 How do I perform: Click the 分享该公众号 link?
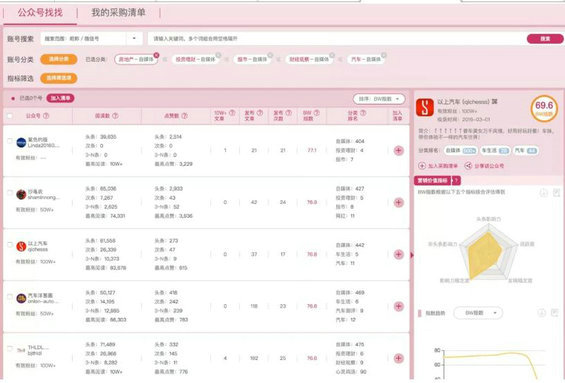click(x=489, y=166)
